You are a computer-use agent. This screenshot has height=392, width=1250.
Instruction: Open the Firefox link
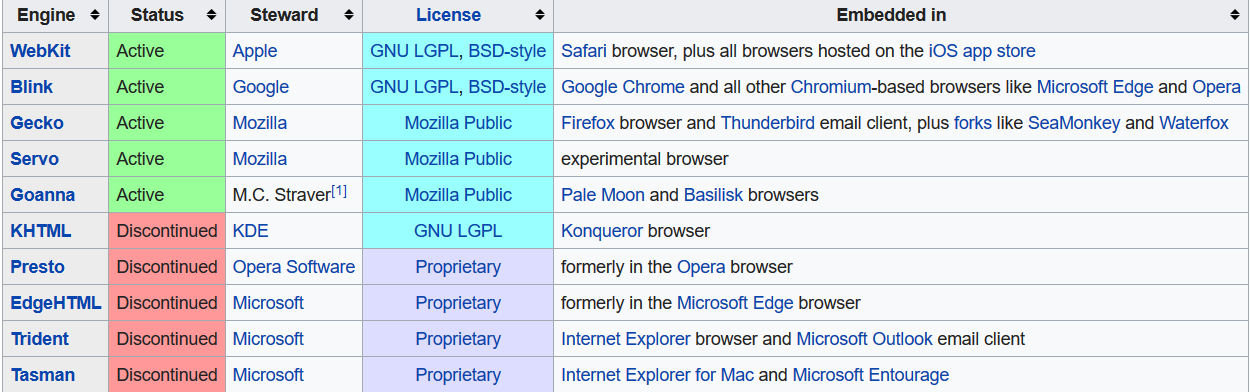tap(588, 123)
